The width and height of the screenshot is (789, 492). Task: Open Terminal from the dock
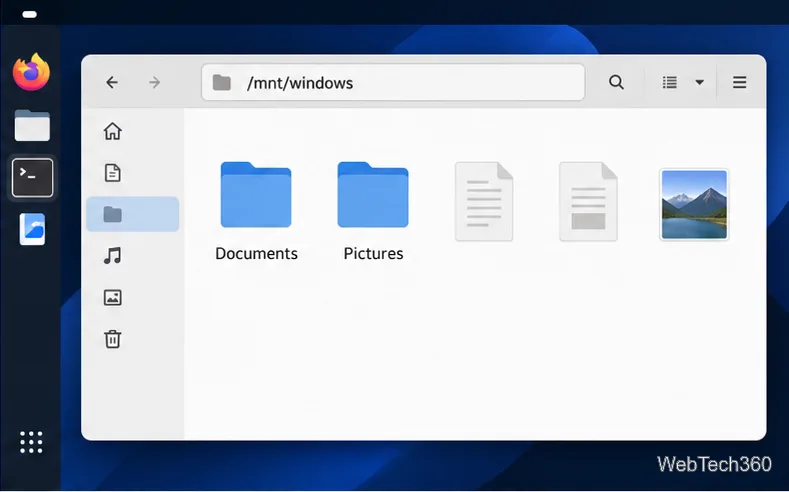tap(32, 178)
